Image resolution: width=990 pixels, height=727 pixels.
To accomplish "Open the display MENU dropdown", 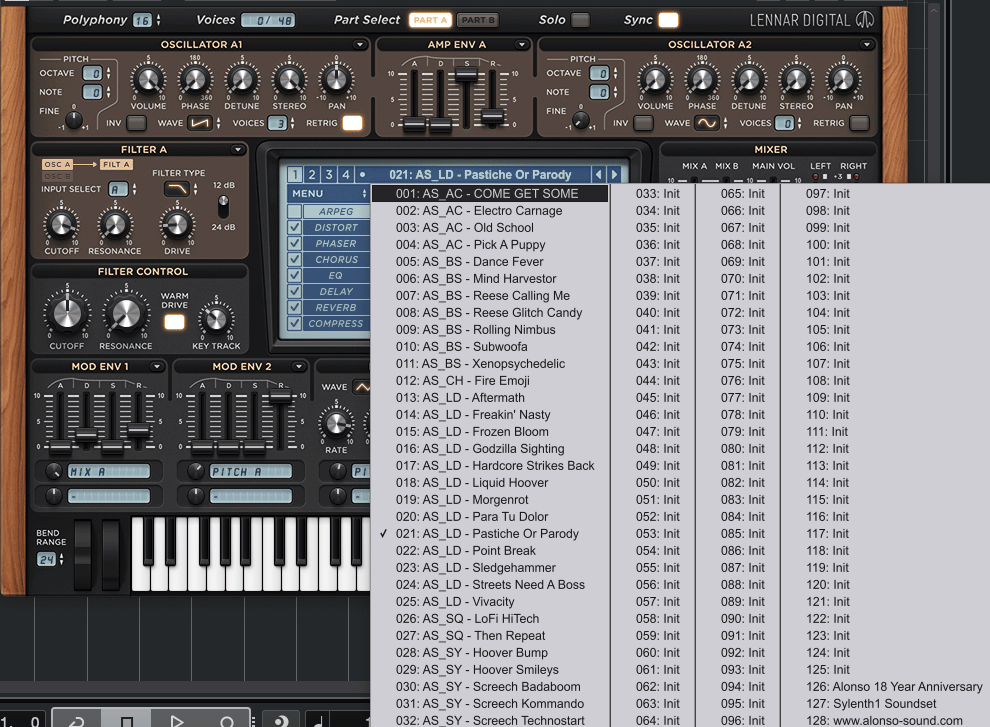I will pyautogui.click(x=328, y=193).
